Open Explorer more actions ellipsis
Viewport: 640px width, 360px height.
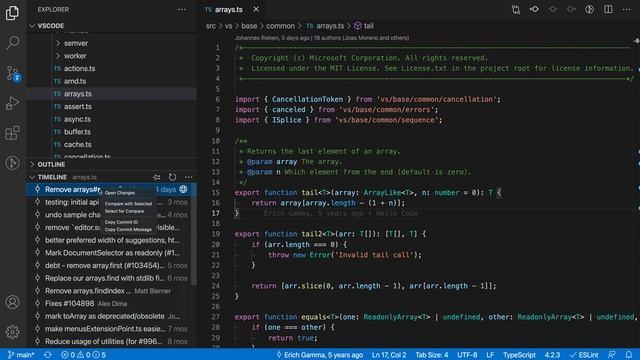(x=182, y=9)
